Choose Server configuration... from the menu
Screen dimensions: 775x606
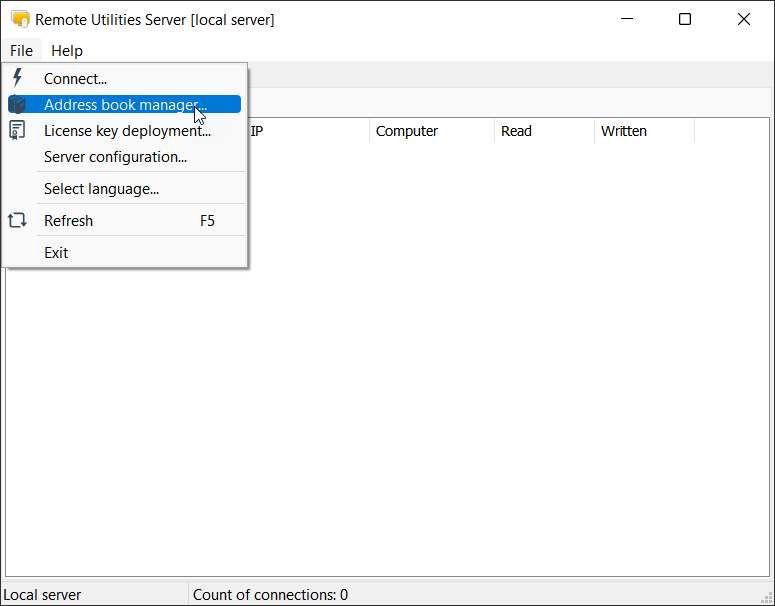coord(115,157)
